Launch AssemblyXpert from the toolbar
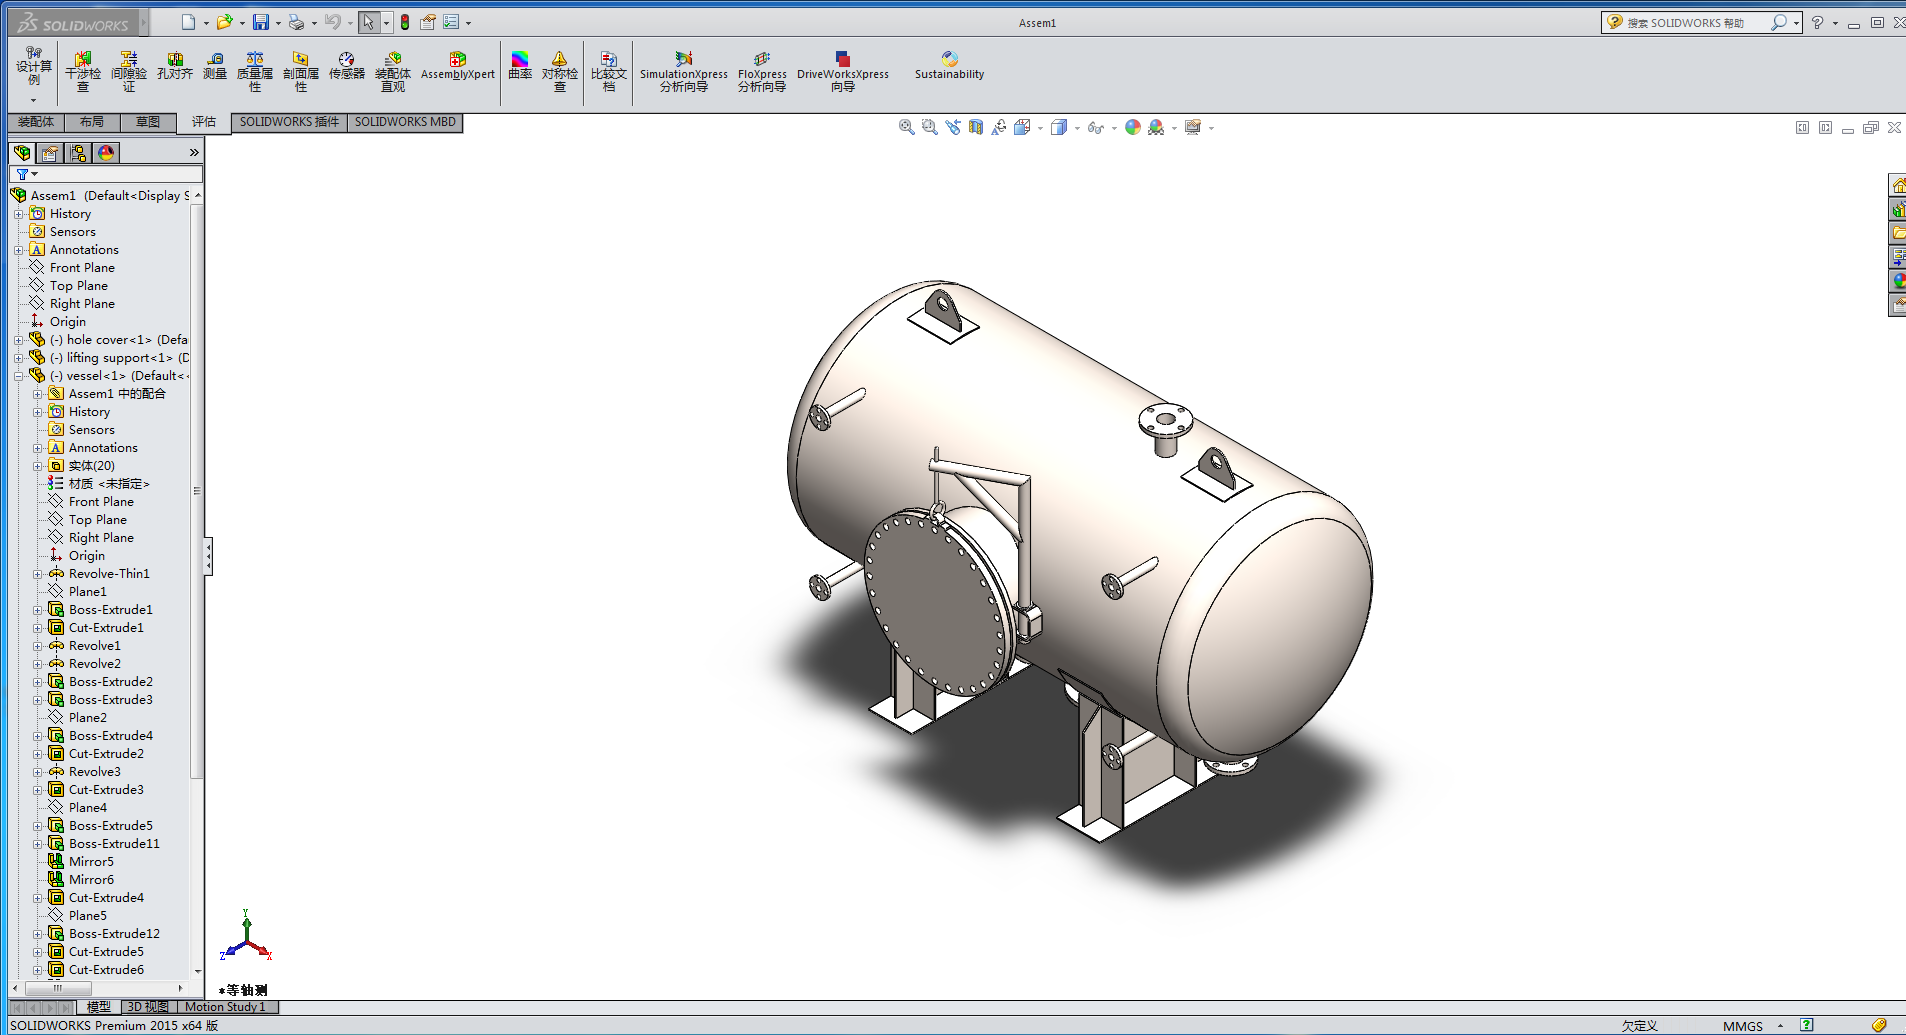 point(457,66)
